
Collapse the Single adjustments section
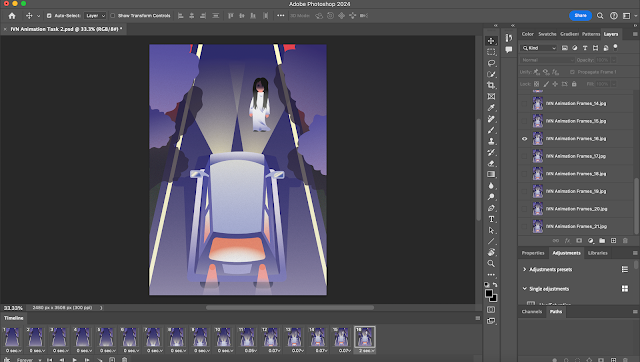(524, 289)
